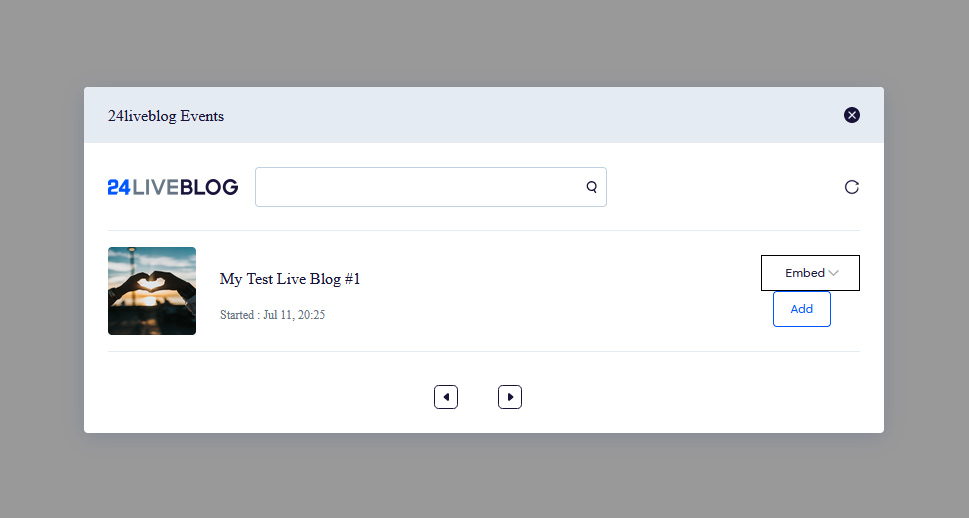Click the Started Jul 11, 20:25 text
This screenshot has width=969, height=518.
click(273, 315)
